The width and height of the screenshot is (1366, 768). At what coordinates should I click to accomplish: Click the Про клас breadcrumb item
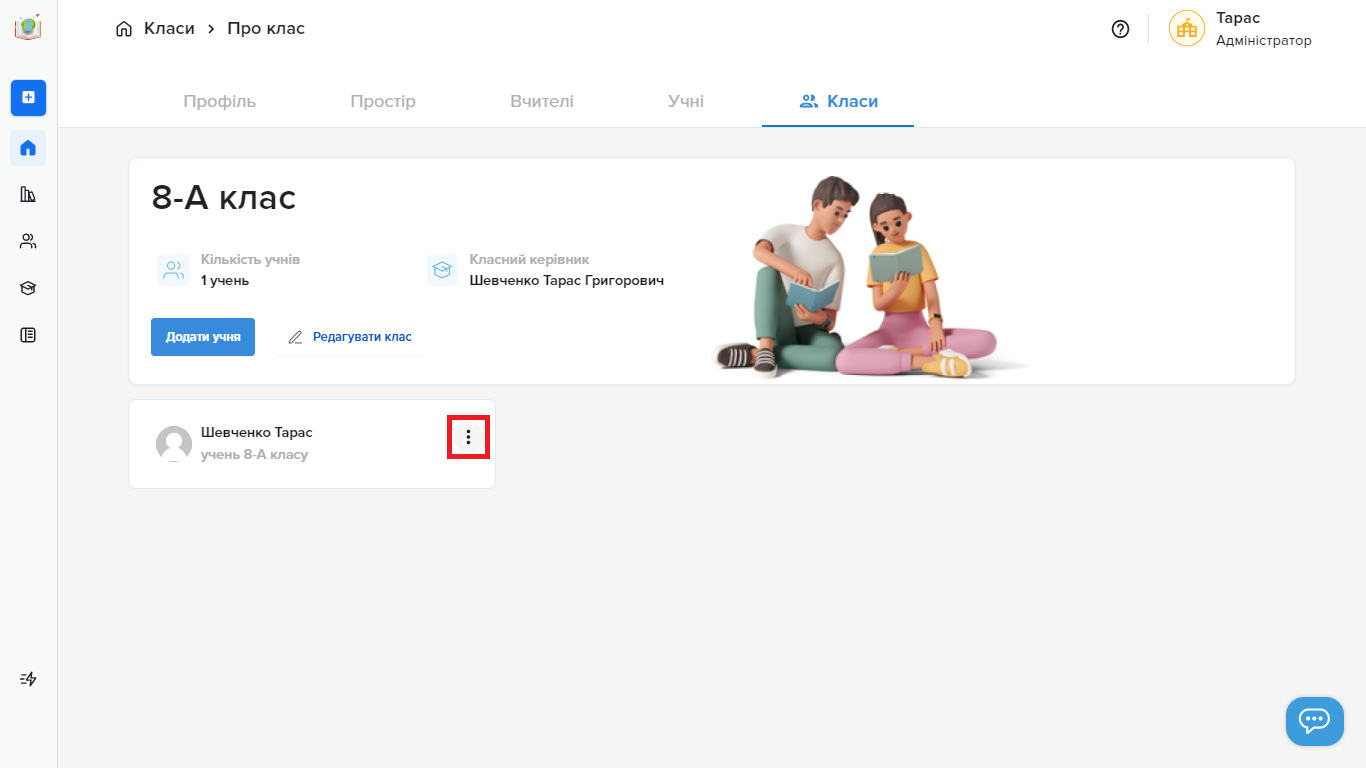click(266, 29)
